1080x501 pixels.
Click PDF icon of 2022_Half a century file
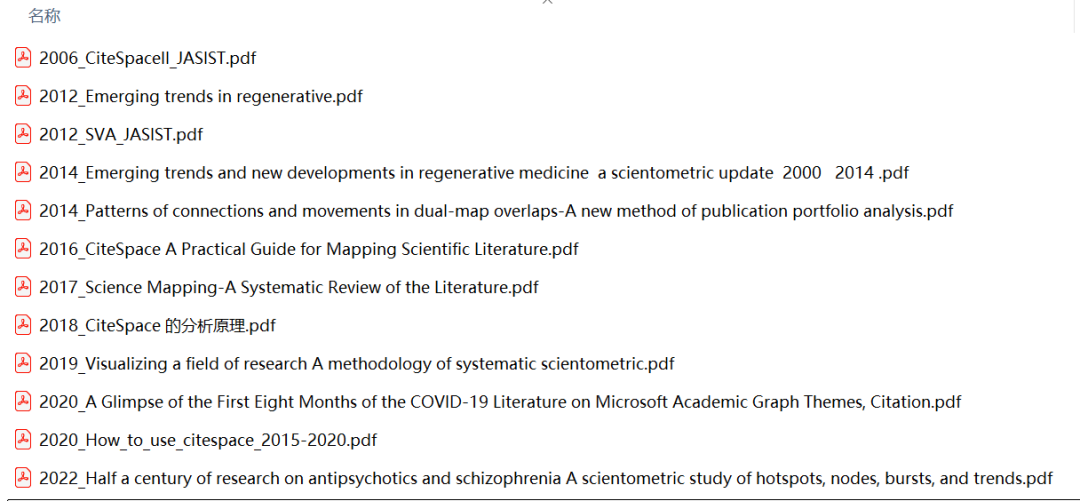tap(23, 478)
